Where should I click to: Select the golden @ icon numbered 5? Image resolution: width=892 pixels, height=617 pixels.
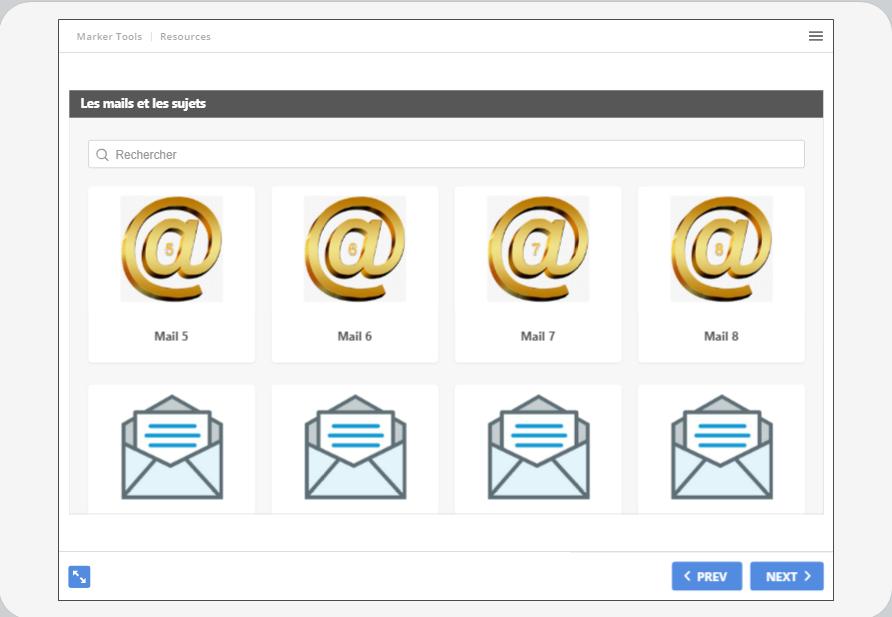171,249
